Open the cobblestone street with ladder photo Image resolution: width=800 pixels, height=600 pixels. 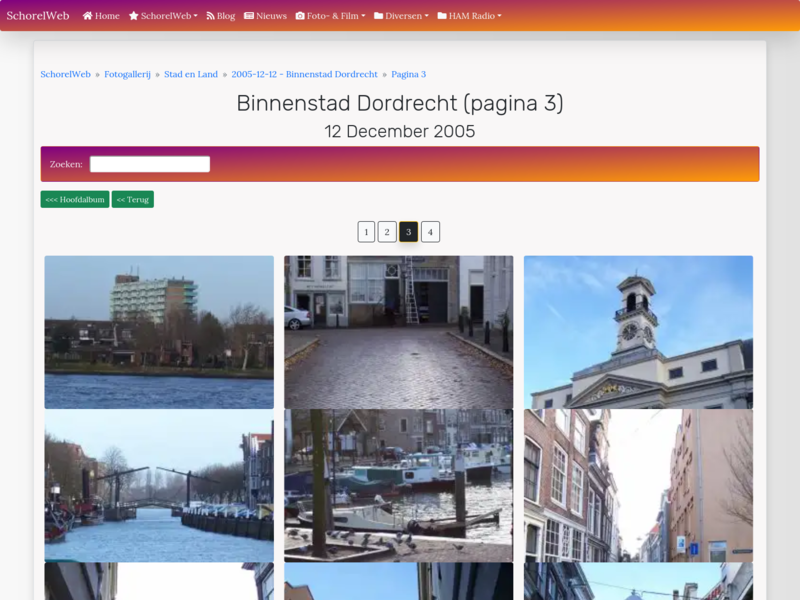[398, 332]
